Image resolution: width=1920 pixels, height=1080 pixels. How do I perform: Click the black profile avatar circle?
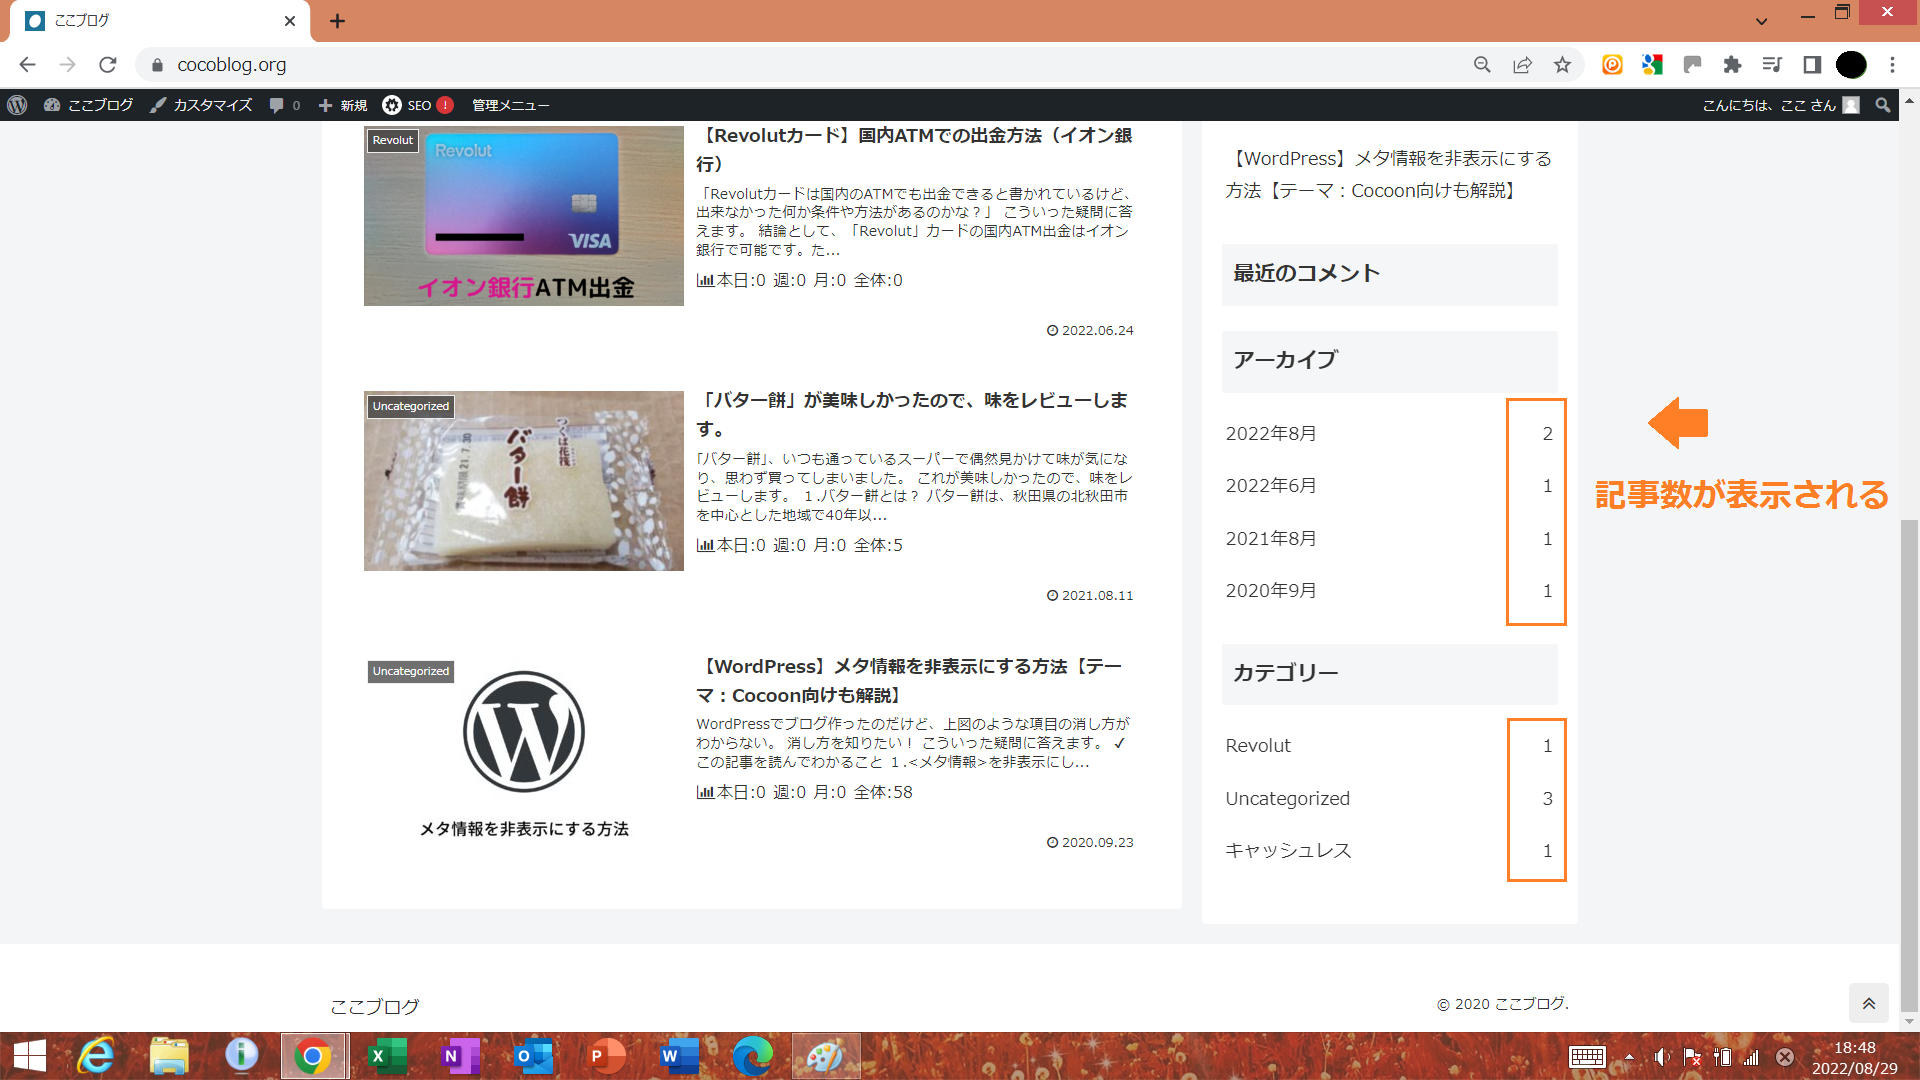(1852, 65)
